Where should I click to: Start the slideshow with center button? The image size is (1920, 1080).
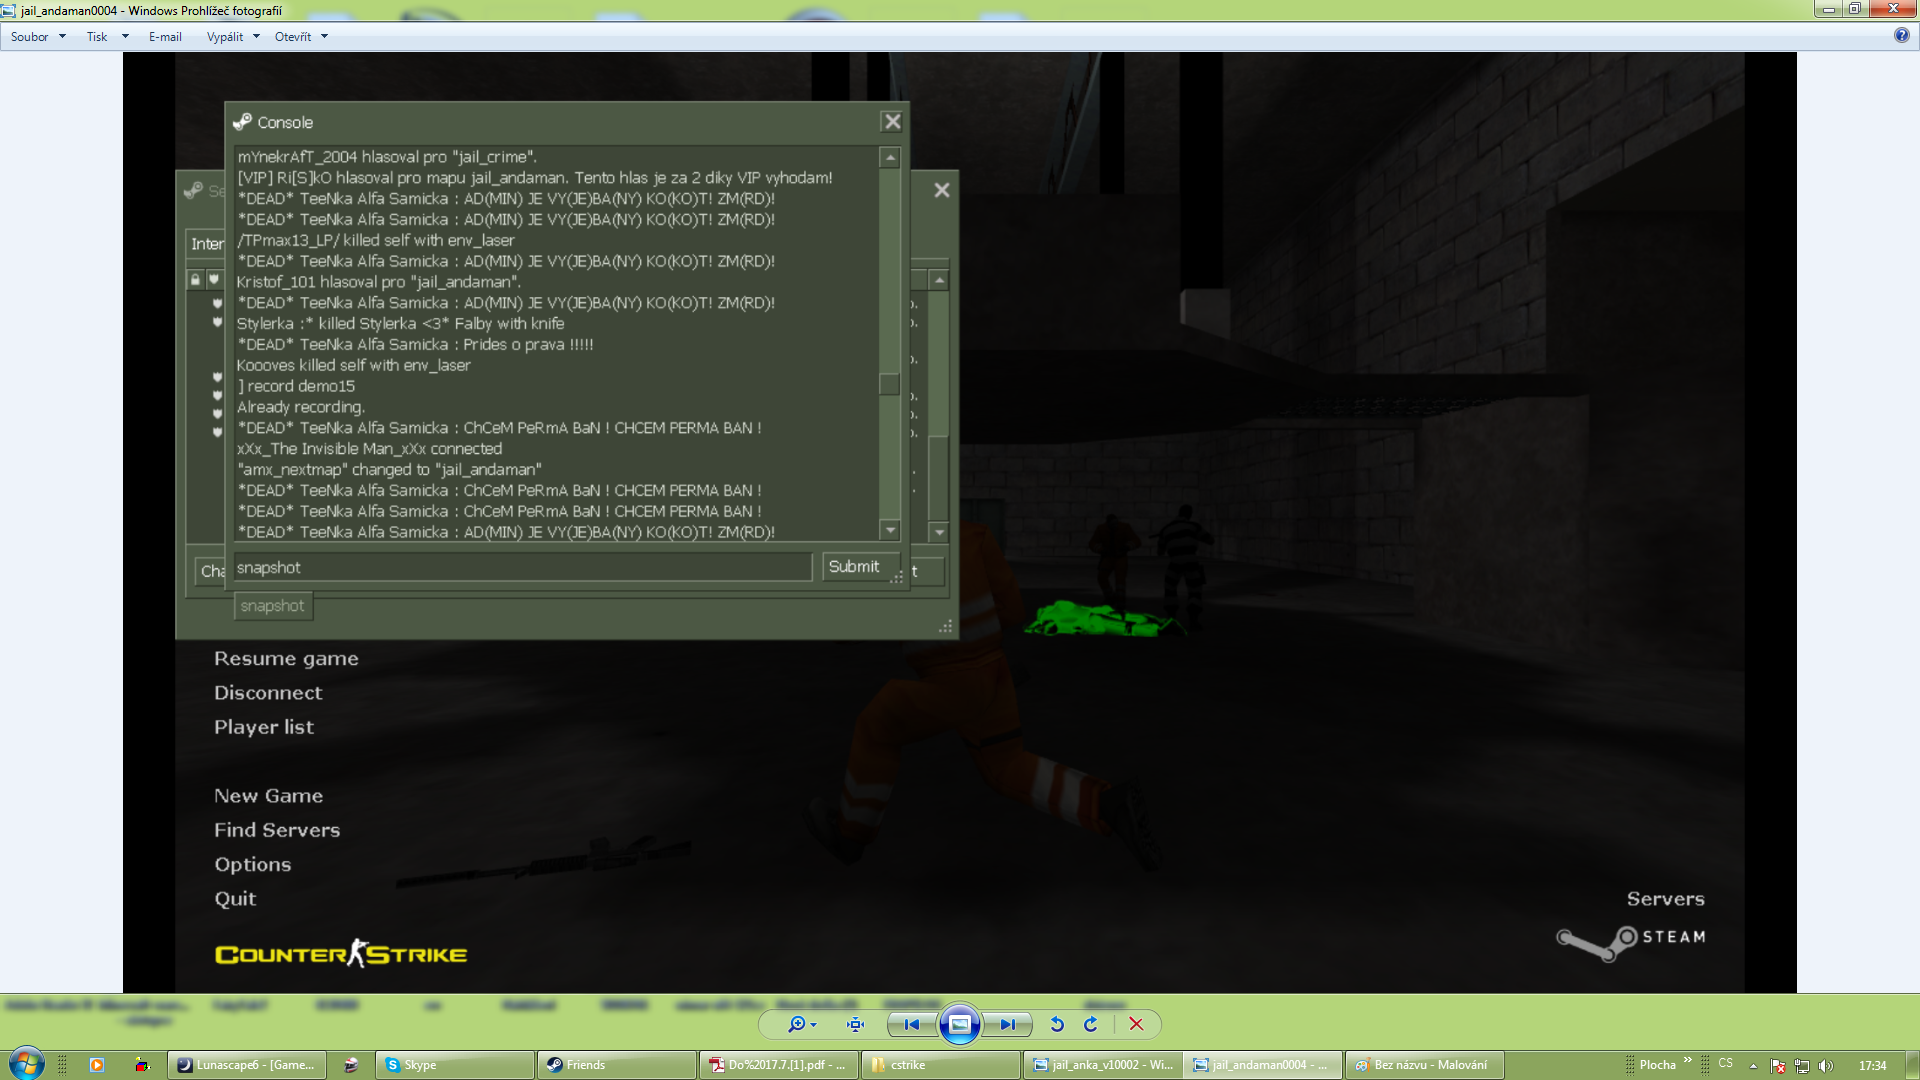click(959, 1024)
